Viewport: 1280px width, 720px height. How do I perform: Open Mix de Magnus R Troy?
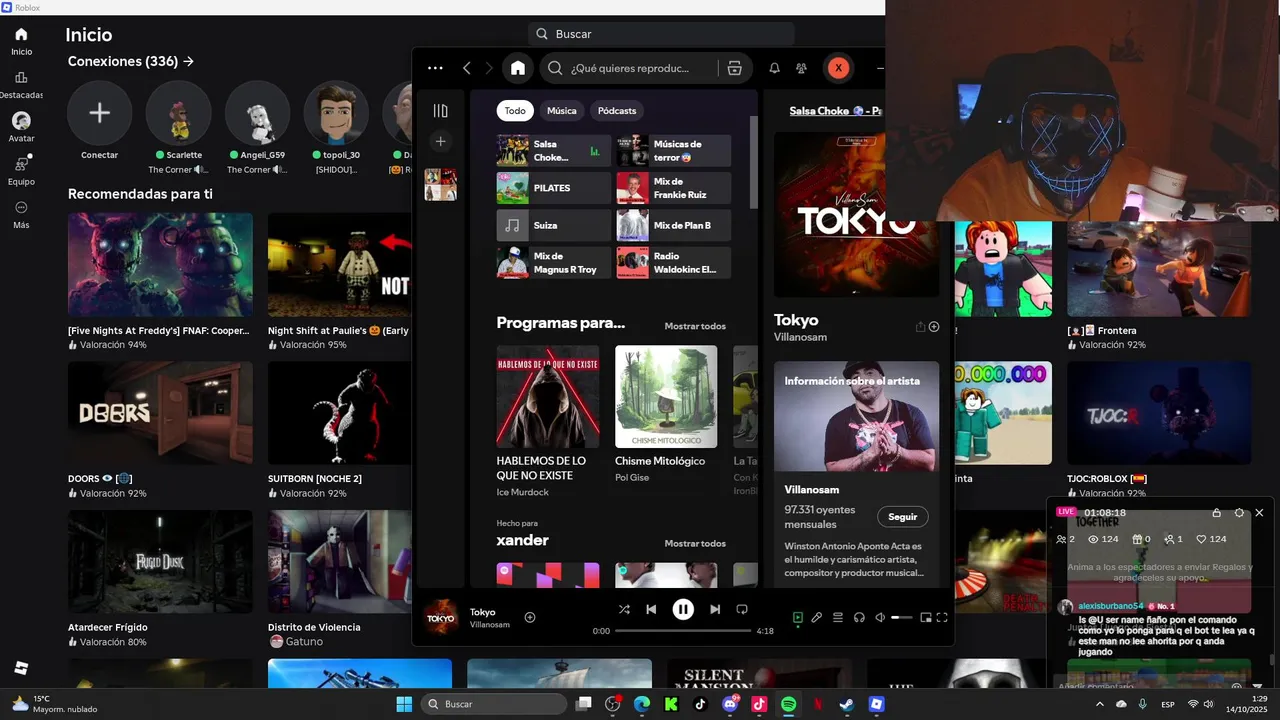[x=553, y=262]
